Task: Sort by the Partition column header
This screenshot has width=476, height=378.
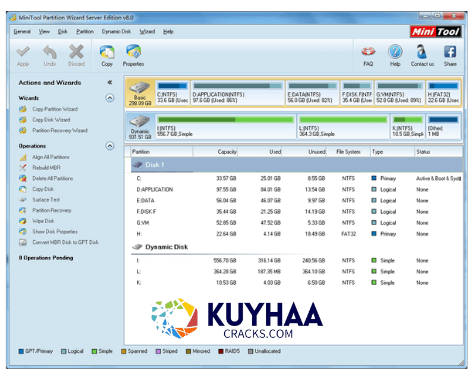Action: 162,152
